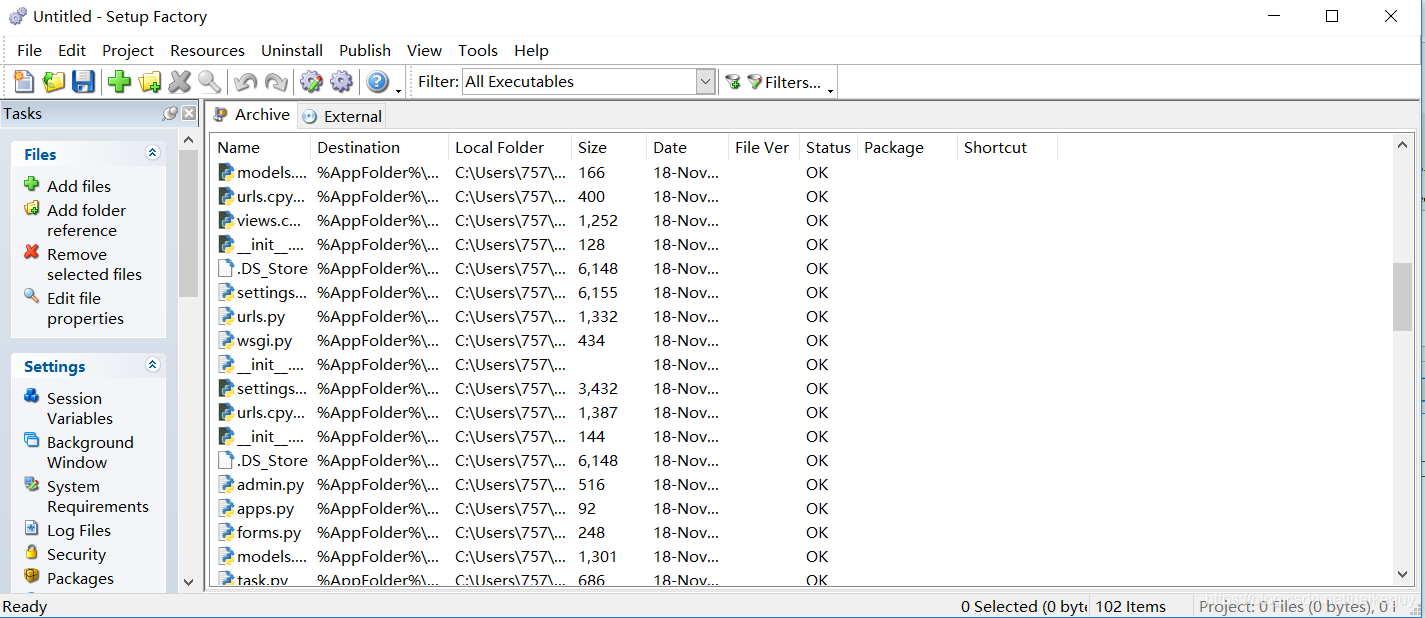Open the Publish menu
Image resolution: width=1425 pixels, height=618 pixels.
[365, 50]
